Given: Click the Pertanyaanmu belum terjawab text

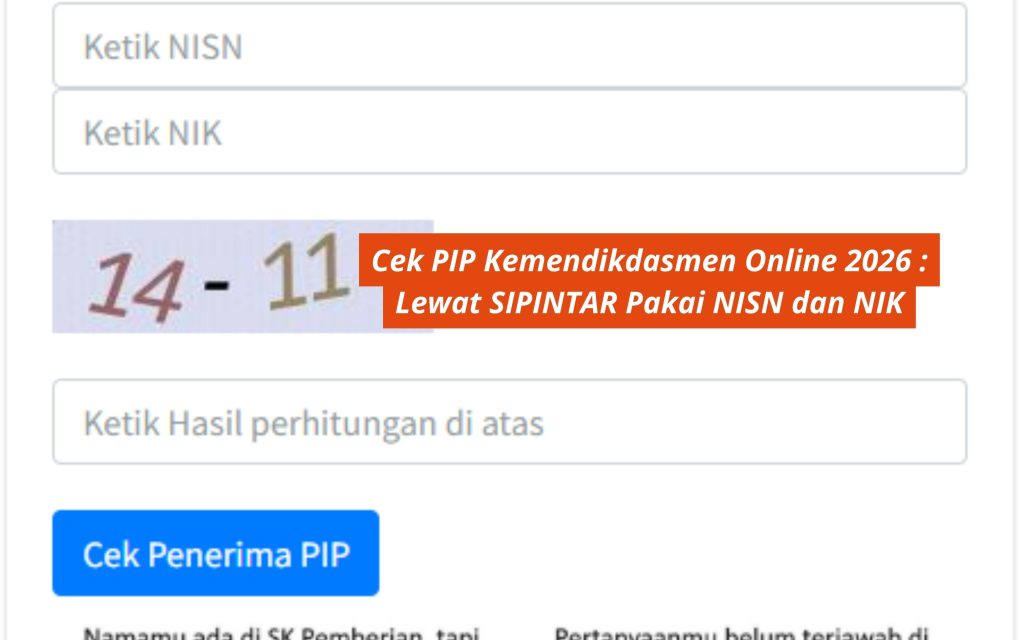Looking at the screenshot, I should (741, 633).
